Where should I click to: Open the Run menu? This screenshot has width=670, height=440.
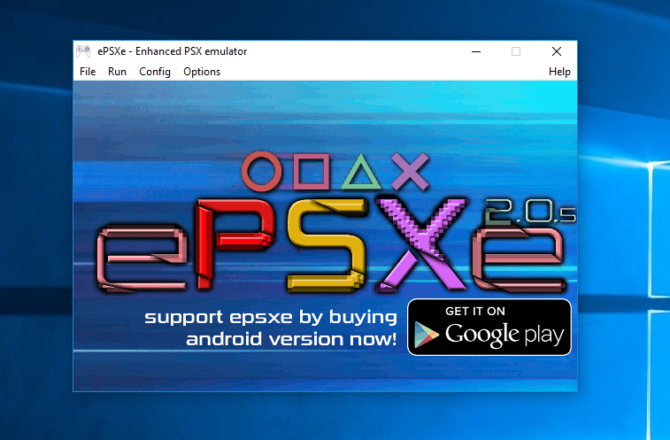click(117, 72)
